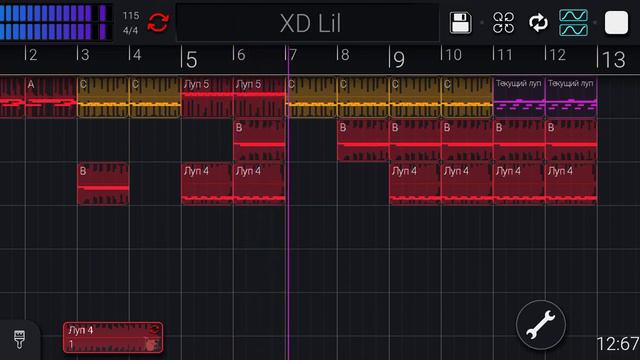
Task: Tap the 115 tempo value
Action: click(131, 16)
